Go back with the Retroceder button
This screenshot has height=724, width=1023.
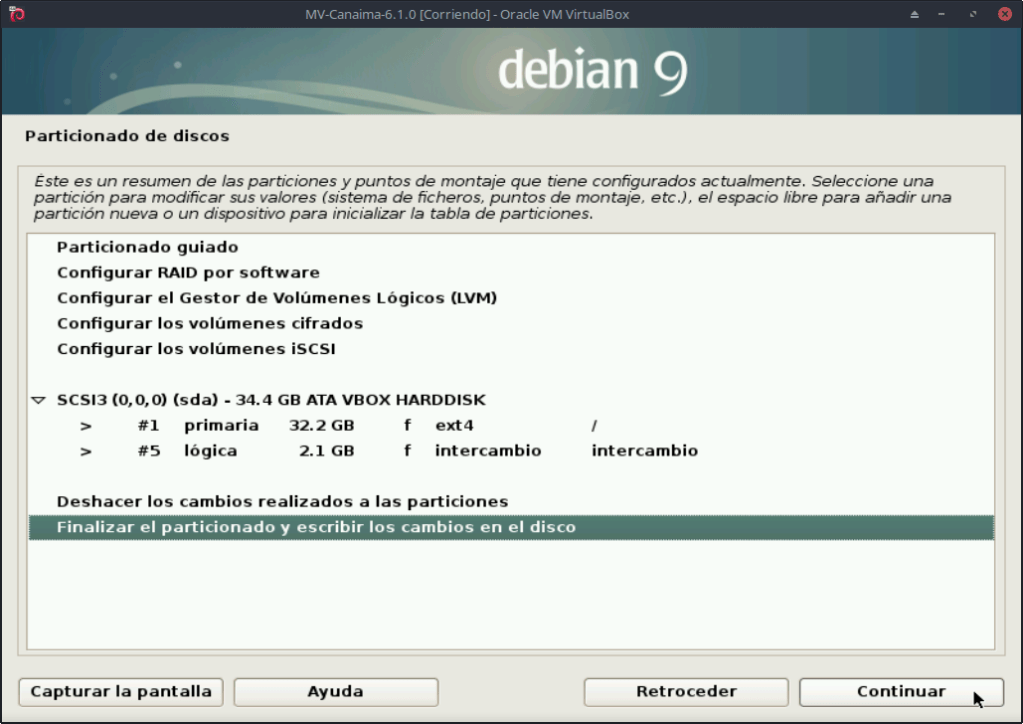pyautogui.click(x=686, y=691)
